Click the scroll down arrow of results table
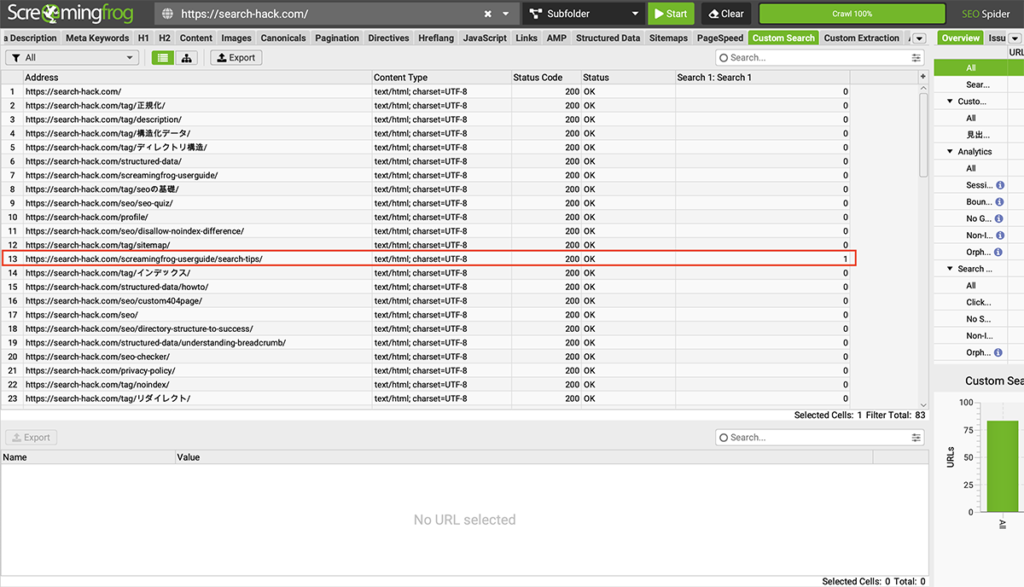Viewport: 1024px width, 587px height. 923,405
